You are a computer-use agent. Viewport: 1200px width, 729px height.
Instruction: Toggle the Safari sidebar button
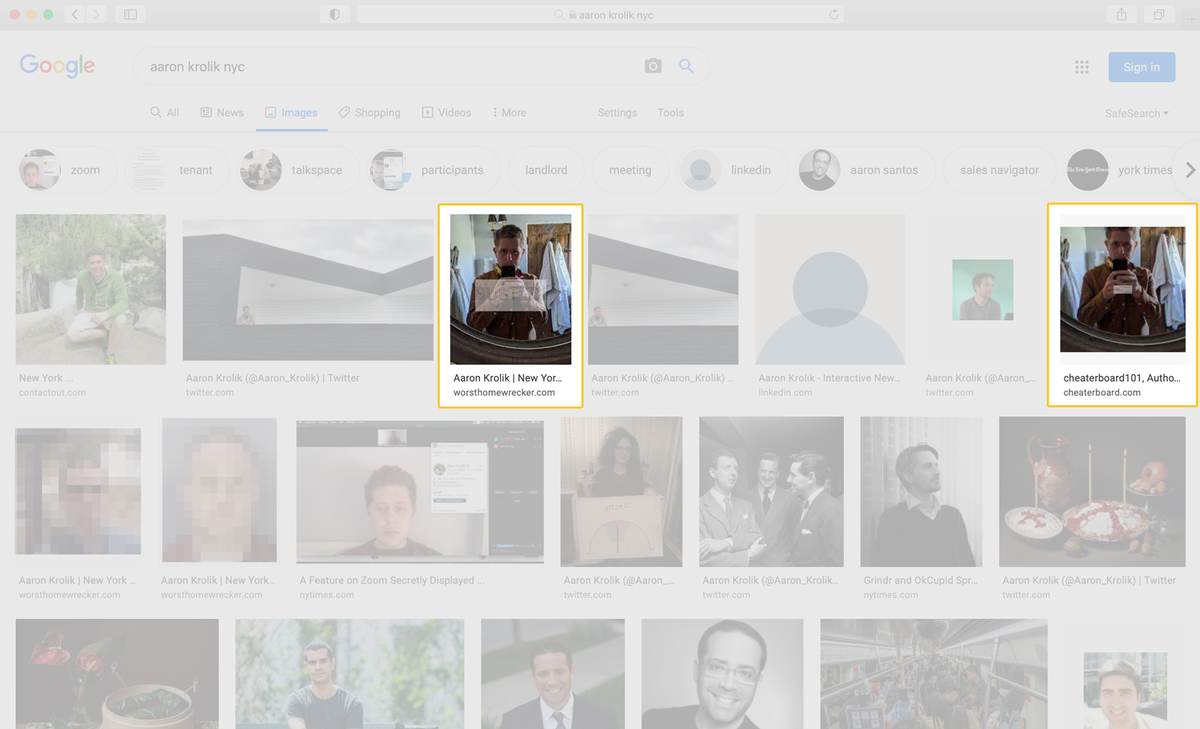click(x=130, y=15)
